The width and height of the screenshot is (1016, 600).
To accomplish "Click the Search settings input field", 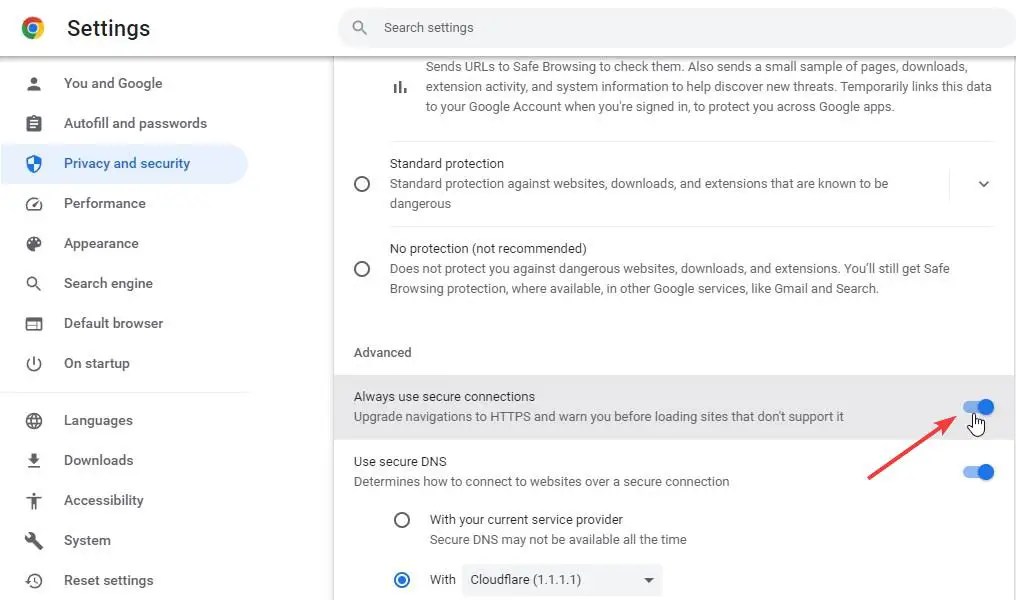I will (677, 28).
